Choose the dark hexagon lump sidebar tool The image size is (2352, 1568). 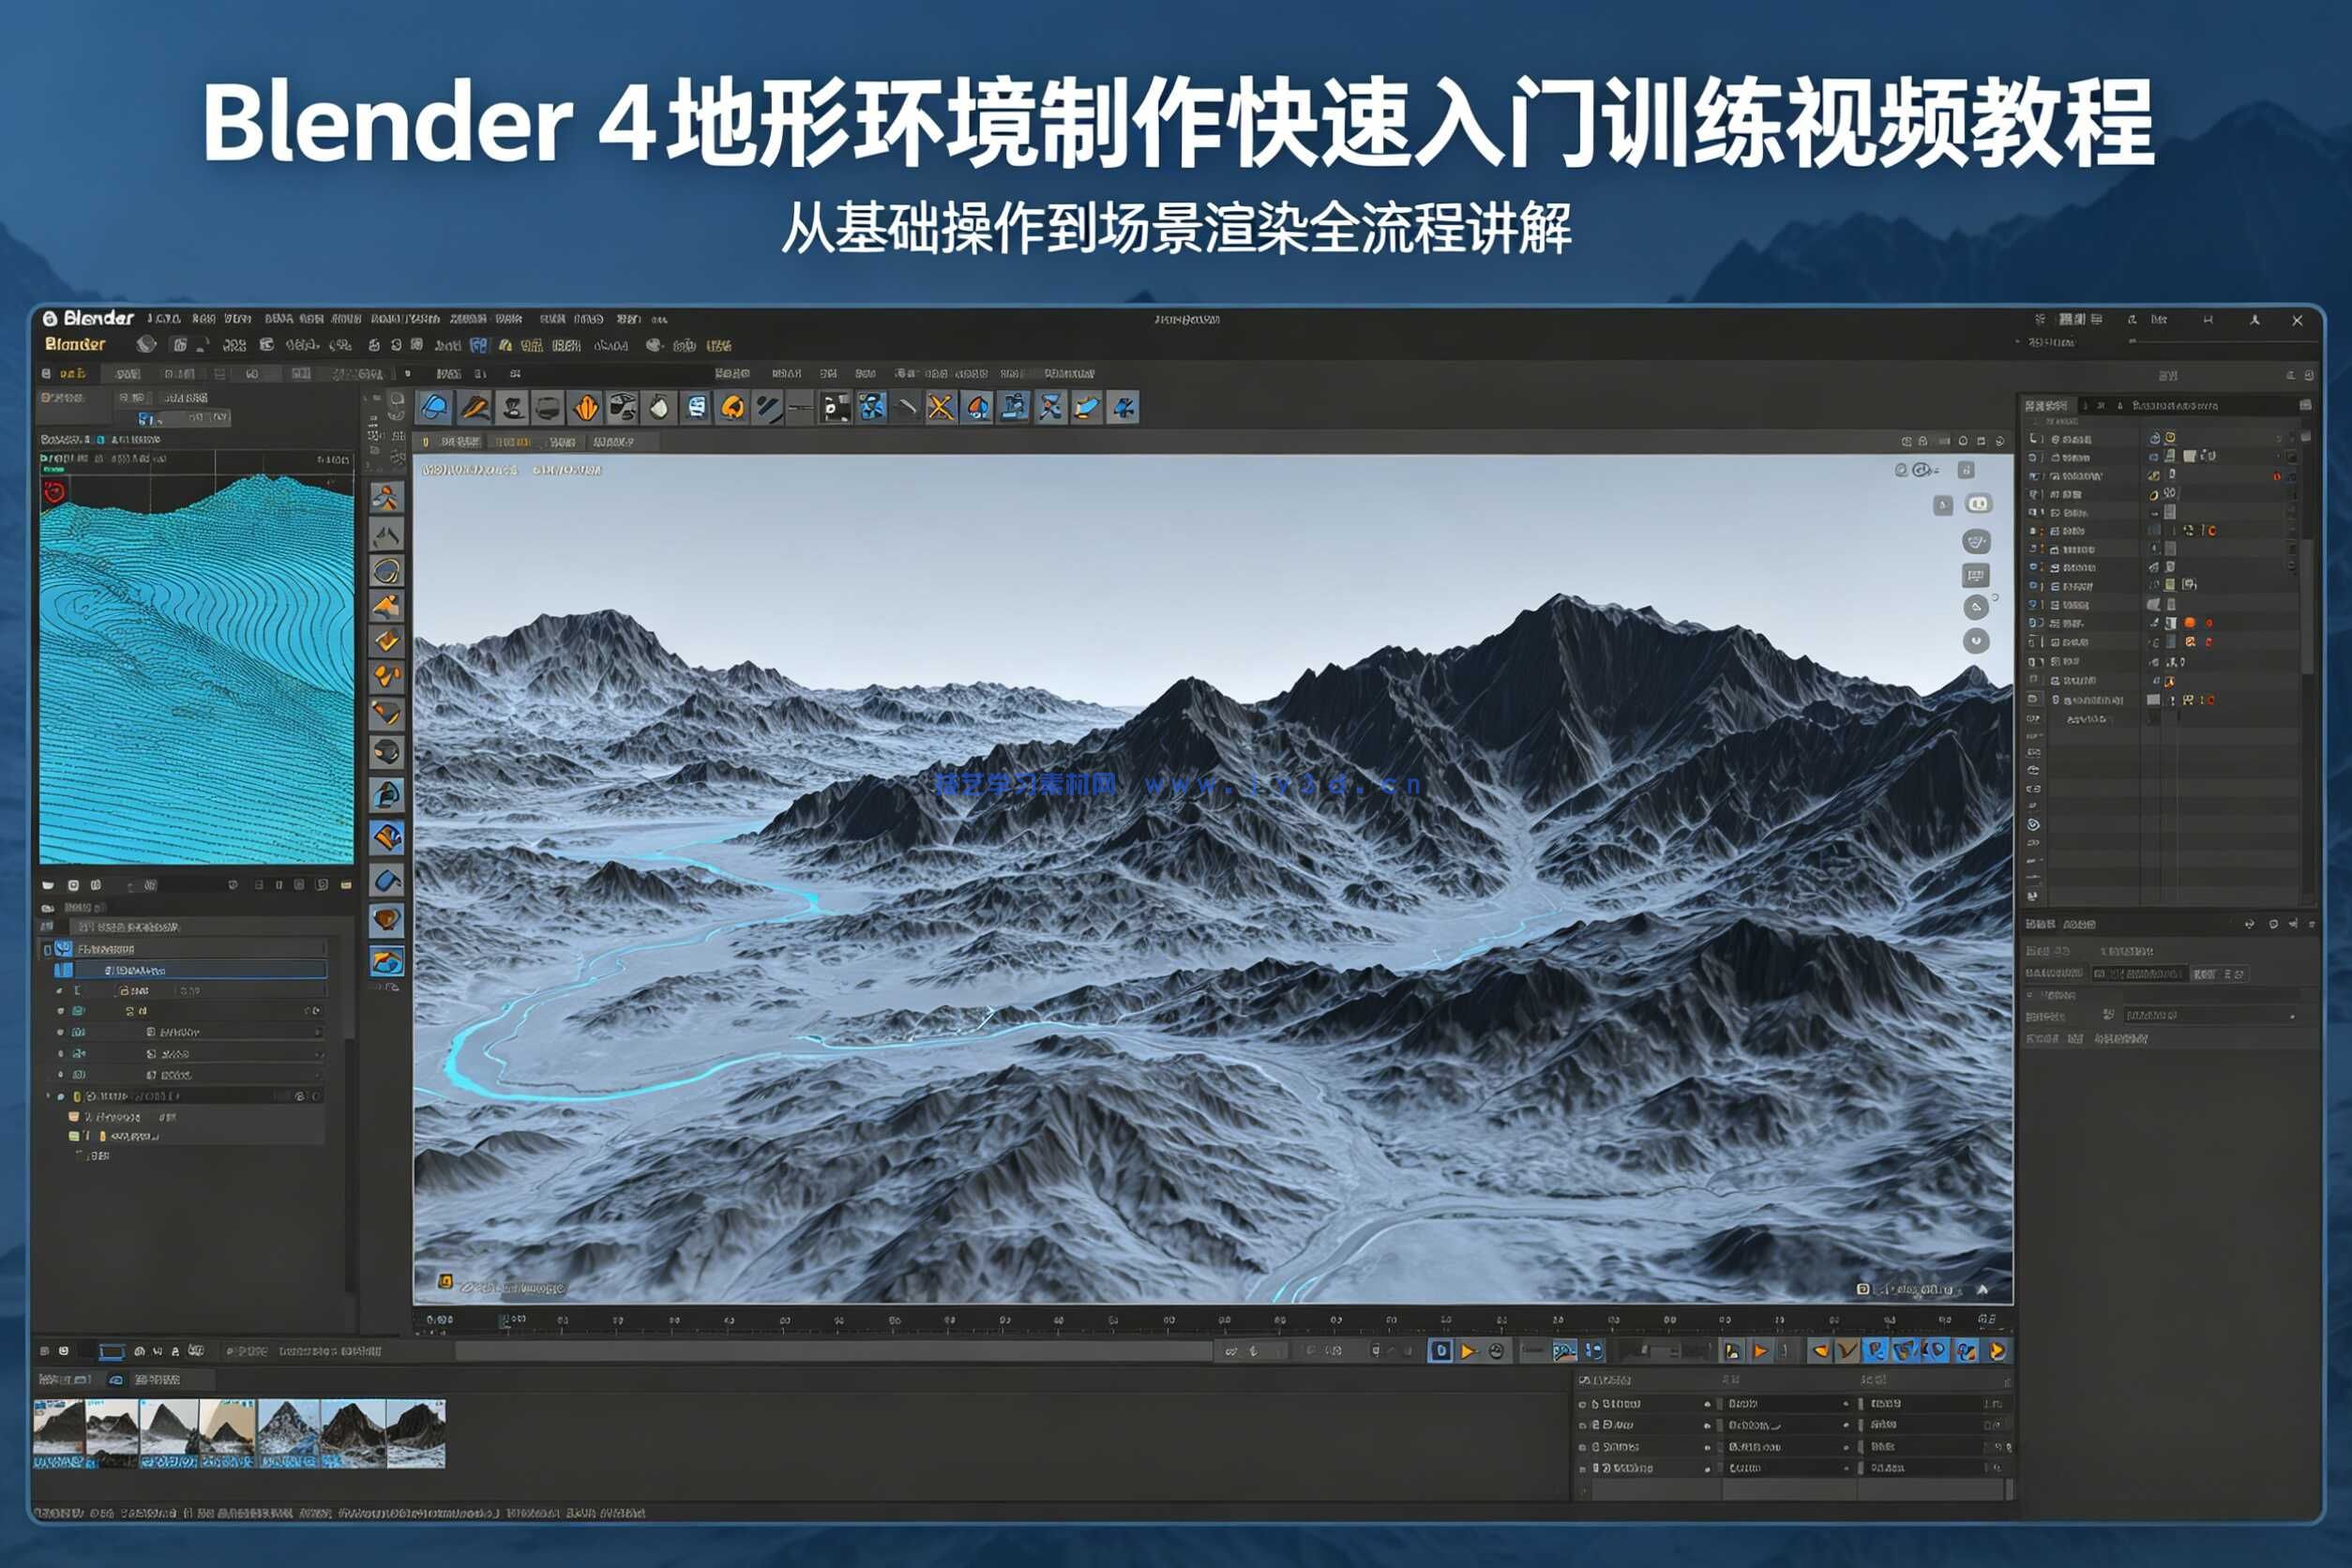coord(387,752)
